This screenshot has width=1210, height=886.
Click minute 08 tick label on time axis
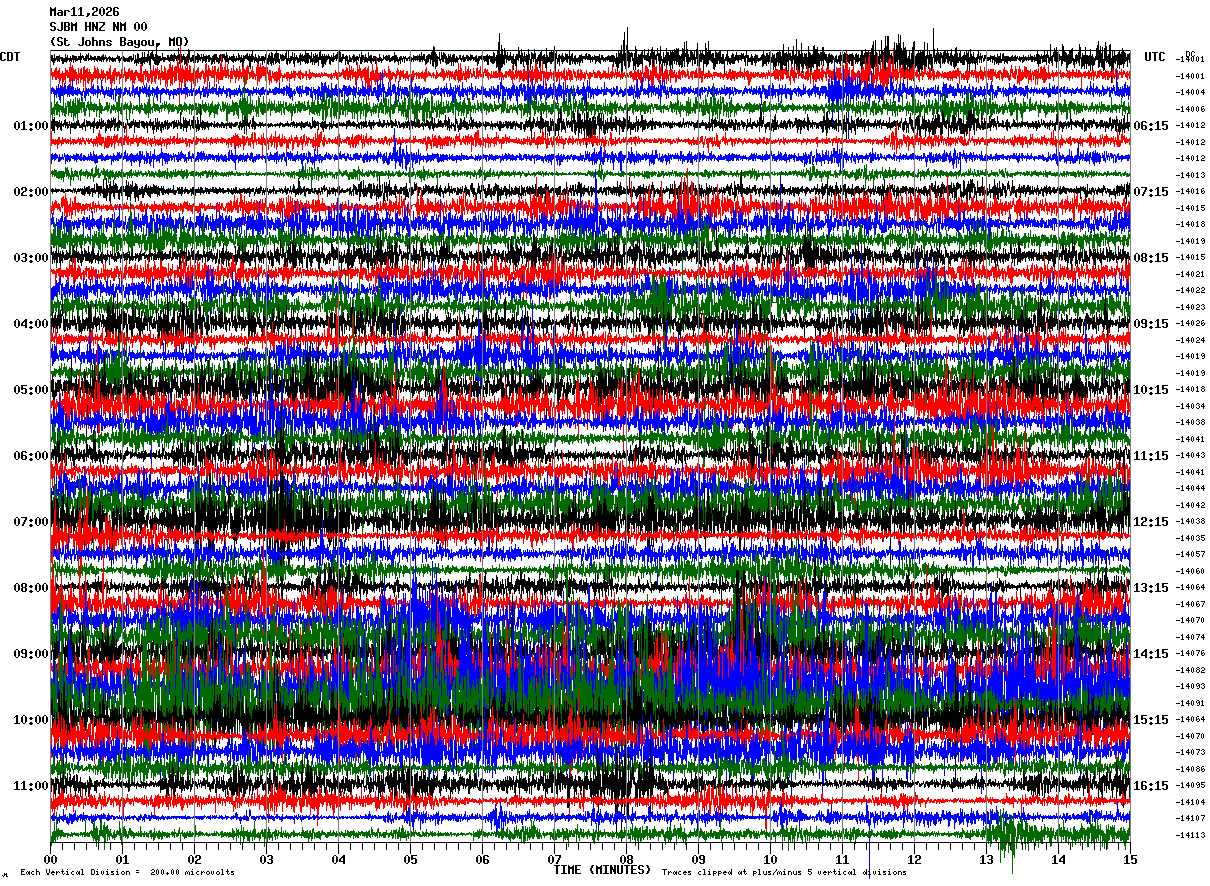[626, 859]
